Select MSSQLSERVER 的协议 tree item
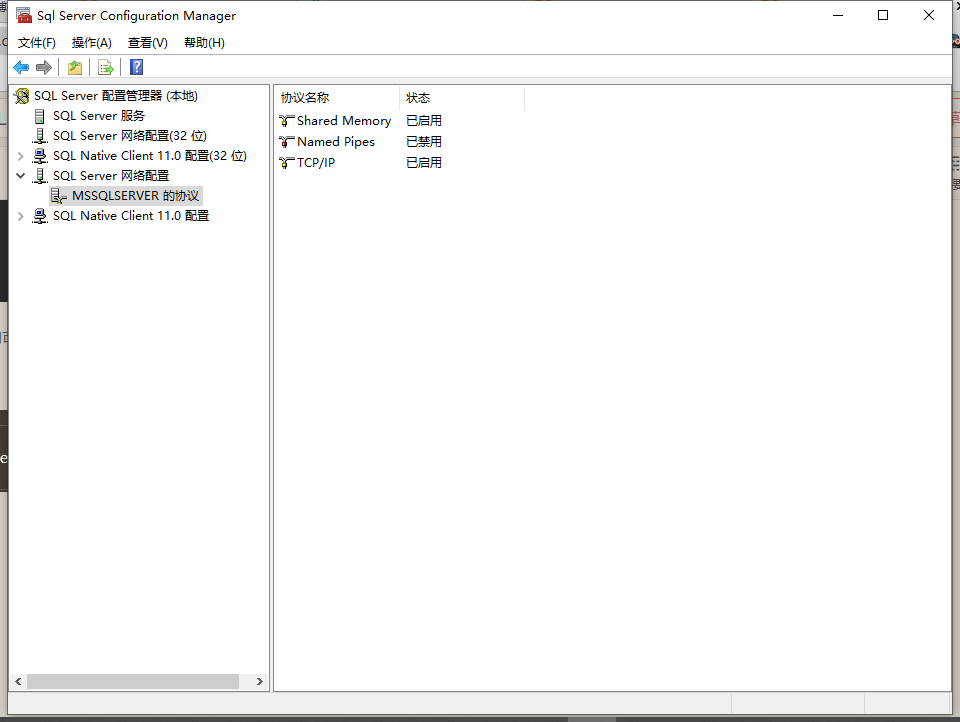The width and height of the screenshot is (960, 722). tap(135, 196)
